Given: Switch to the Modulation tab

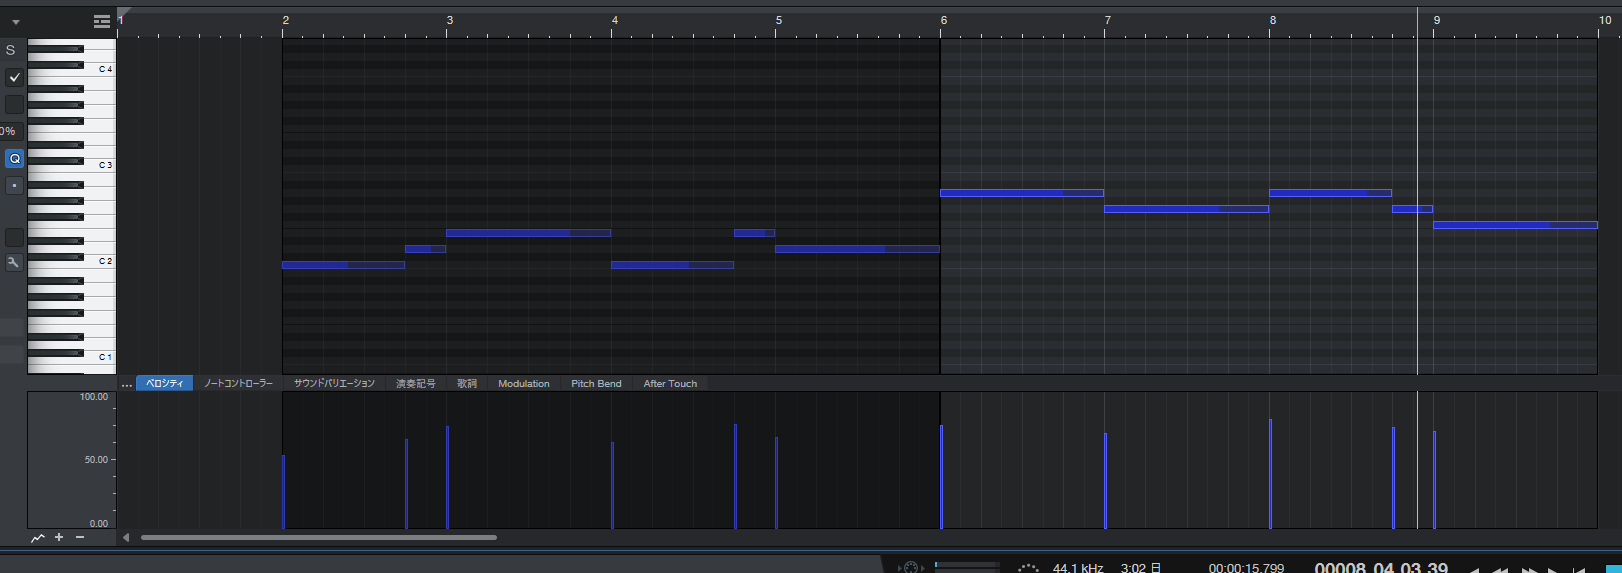Looking at the screenshot, I should [524, 383].
